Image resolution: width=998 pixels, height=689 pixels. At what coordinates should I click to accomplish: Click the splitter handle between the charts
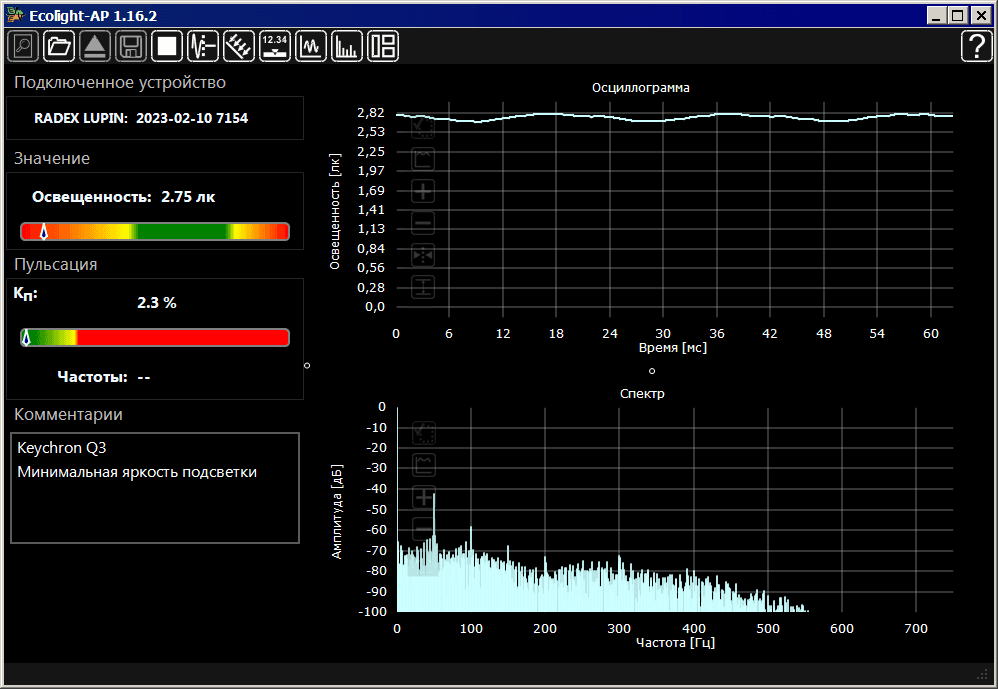(x=652, y=371)
